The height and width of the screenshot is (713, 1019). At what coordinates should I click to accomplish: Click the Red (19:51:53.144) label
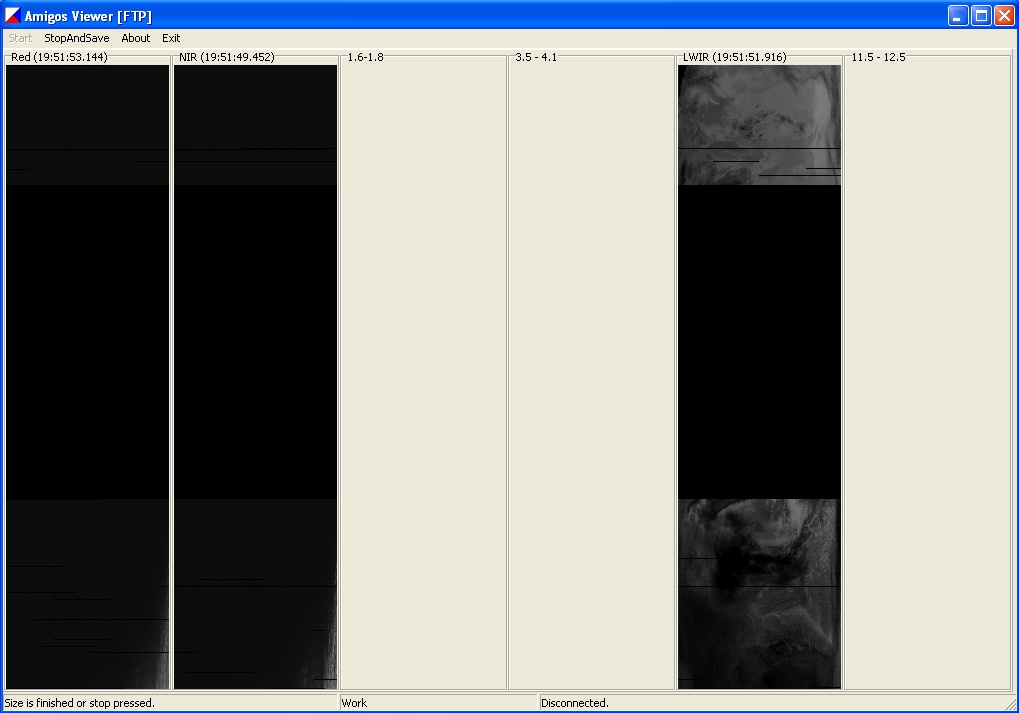tap(59, 57)
